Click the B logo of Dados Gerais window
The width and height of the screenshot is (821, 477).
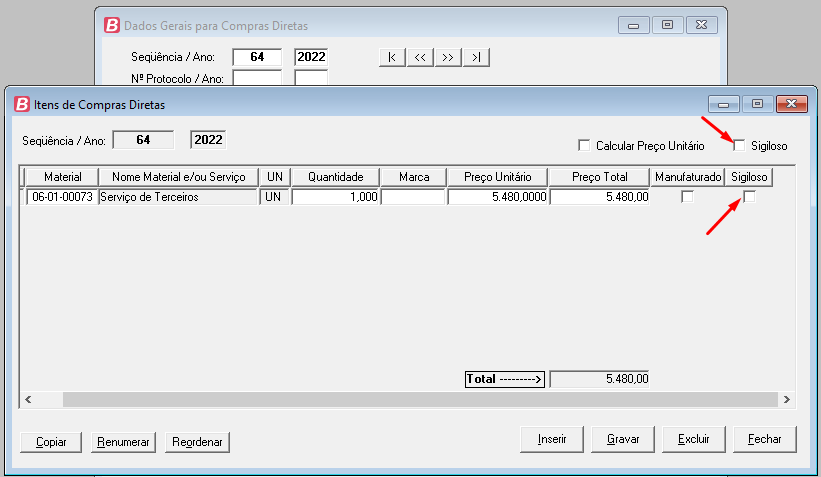(x=112, y=25)
